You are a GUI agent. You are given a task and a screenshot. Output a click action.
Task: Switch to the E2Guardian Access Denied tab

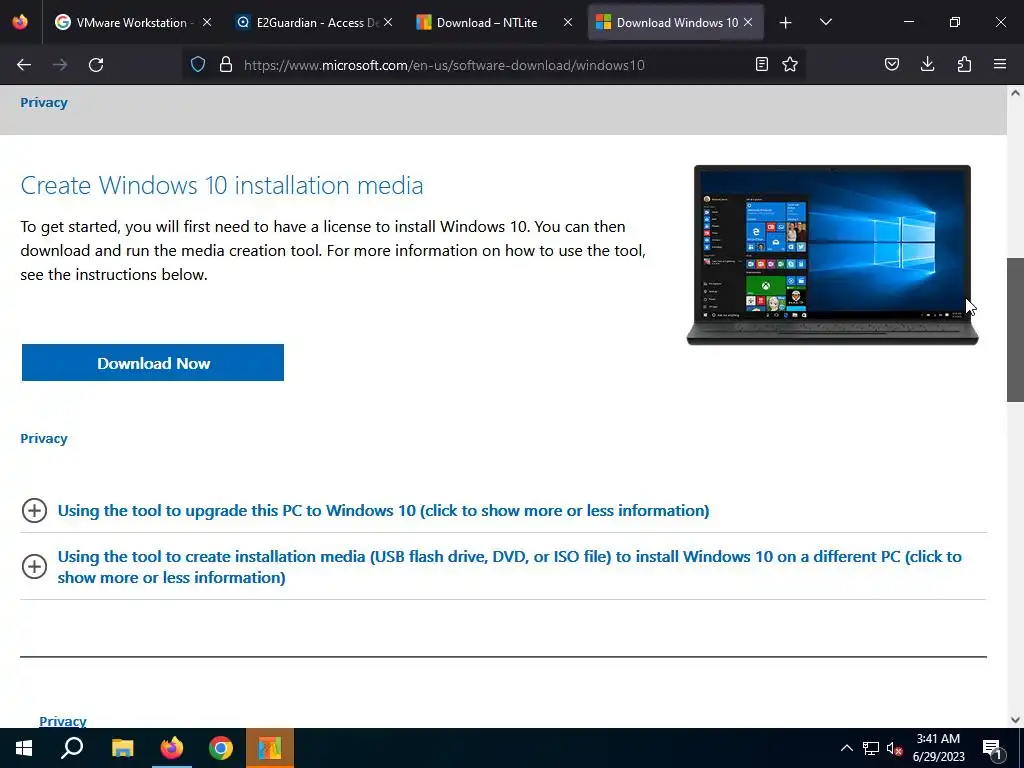315,23
